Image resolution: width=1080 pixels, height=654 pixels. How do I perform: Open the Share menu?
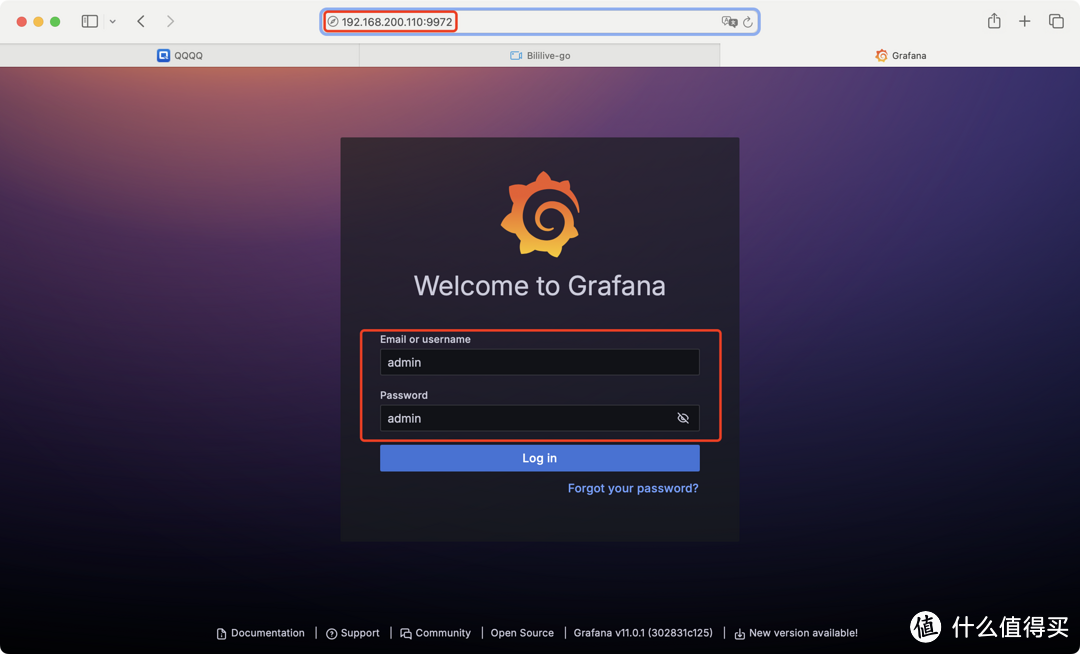[x=994, y=21]
